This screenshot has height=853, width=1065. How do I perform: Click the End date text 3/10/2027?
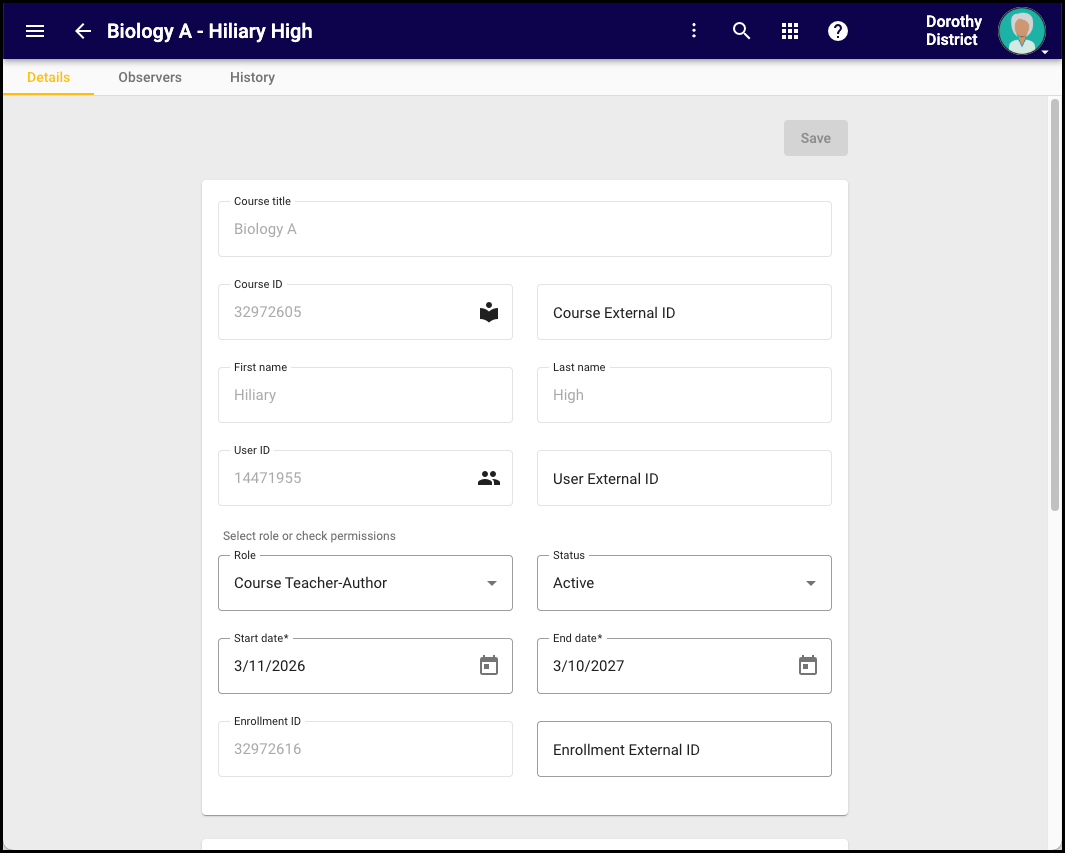point(588,666)
